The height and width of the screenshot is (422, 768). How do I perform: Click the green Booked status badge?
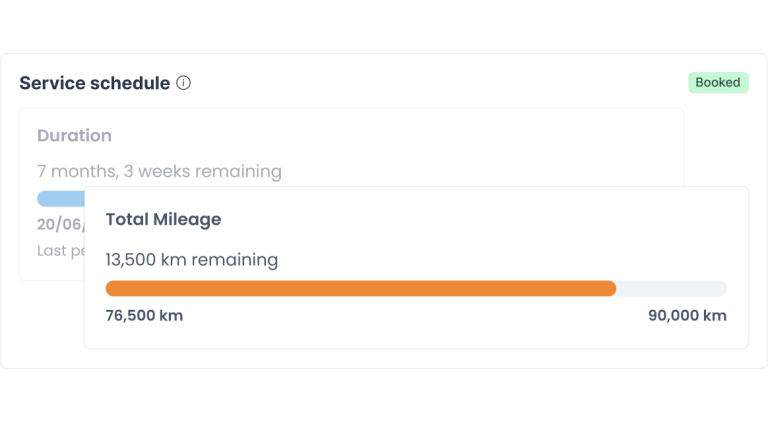(x=718, y=83)
